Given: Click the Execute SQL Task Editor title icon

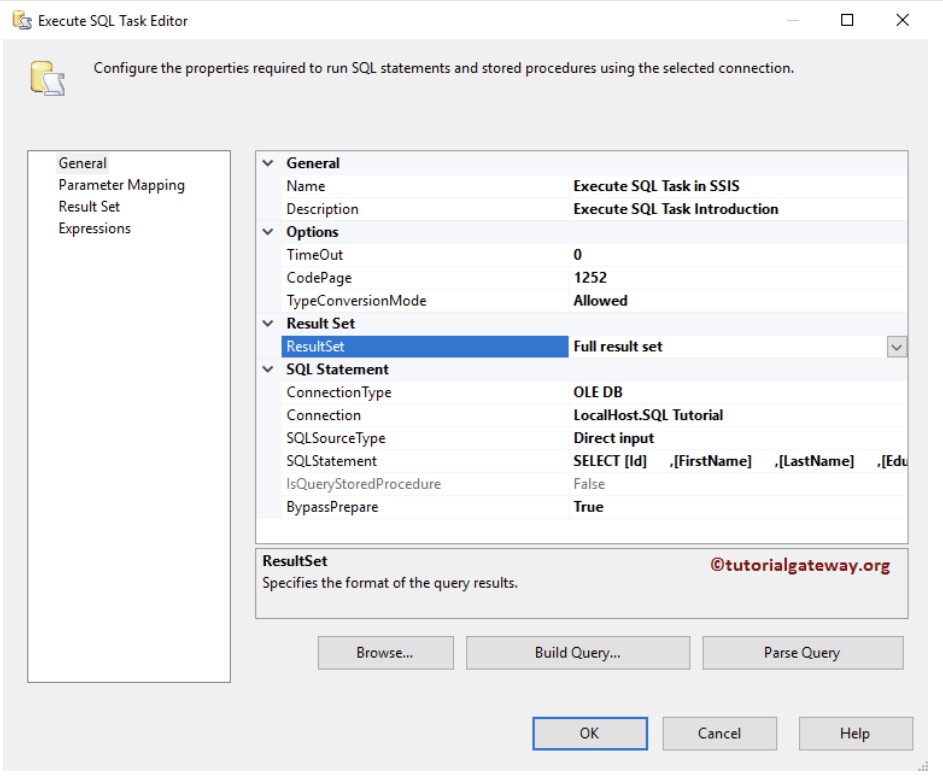Looking at the screenshot, I should pos(22,20).
